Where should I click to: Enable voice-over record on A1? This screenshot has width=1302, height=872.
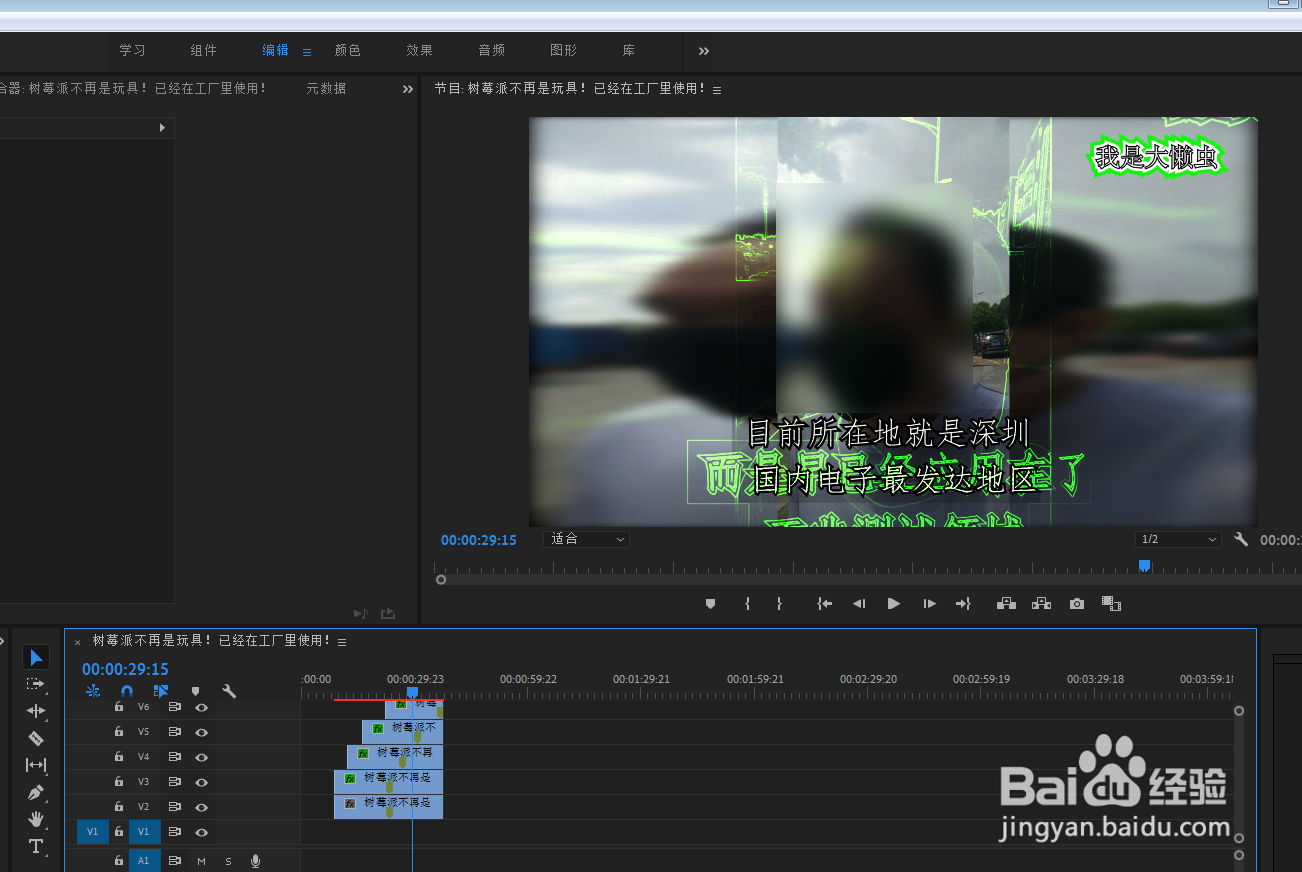coord(256,861)
